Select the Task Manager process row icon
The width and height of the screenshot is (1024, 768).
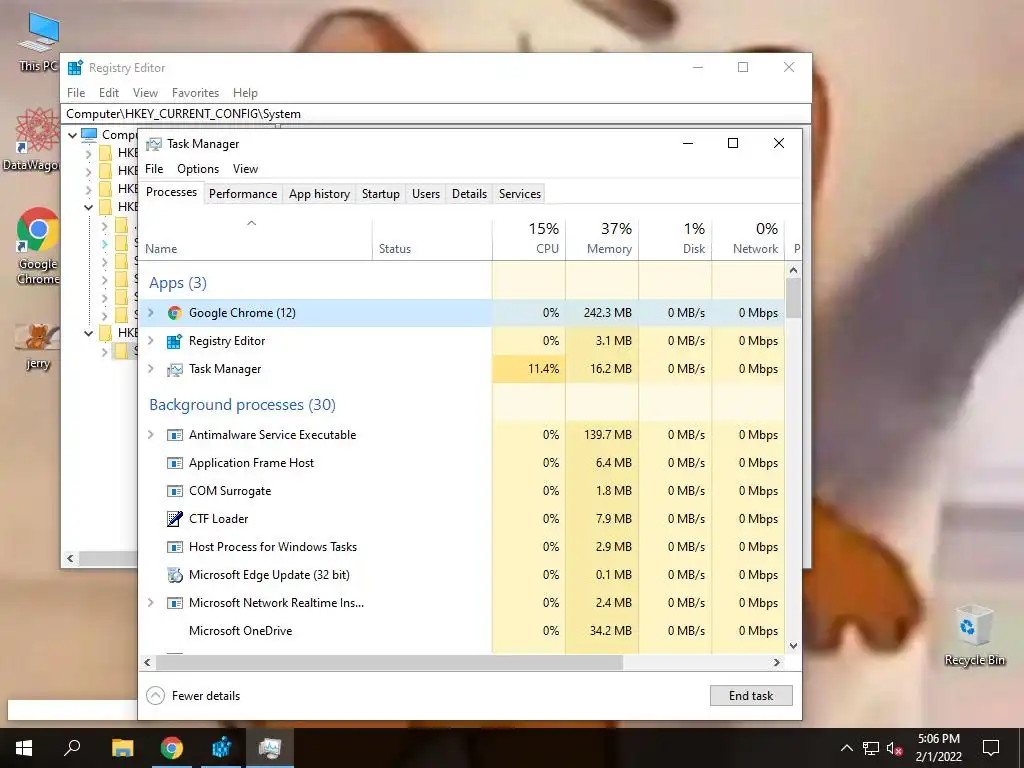click(x=174, y=369)
